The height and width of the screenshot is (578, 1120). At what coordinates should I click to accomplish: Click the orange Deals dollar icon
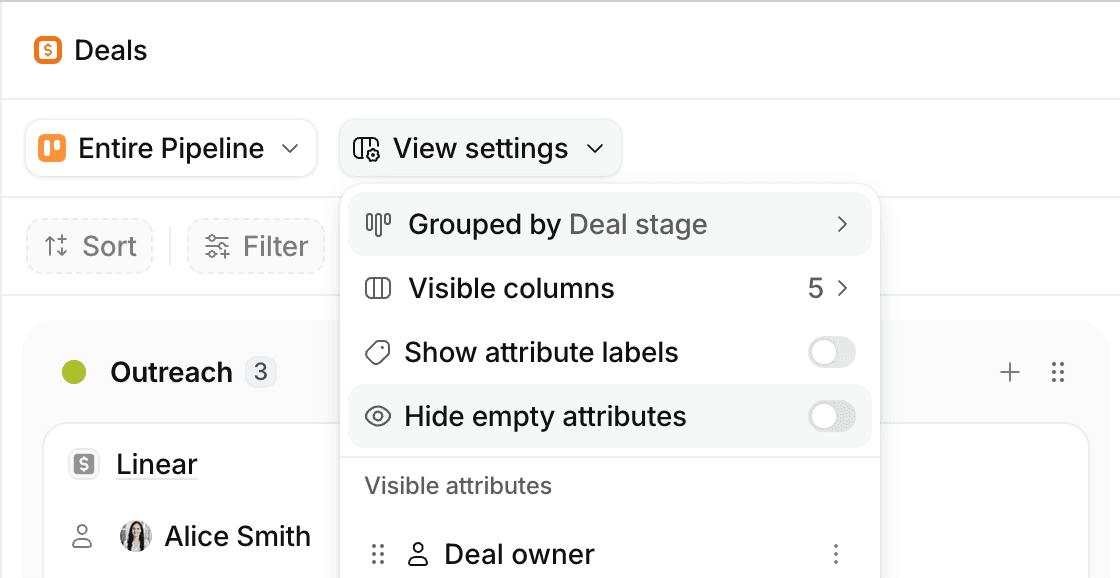click(48, 50)
